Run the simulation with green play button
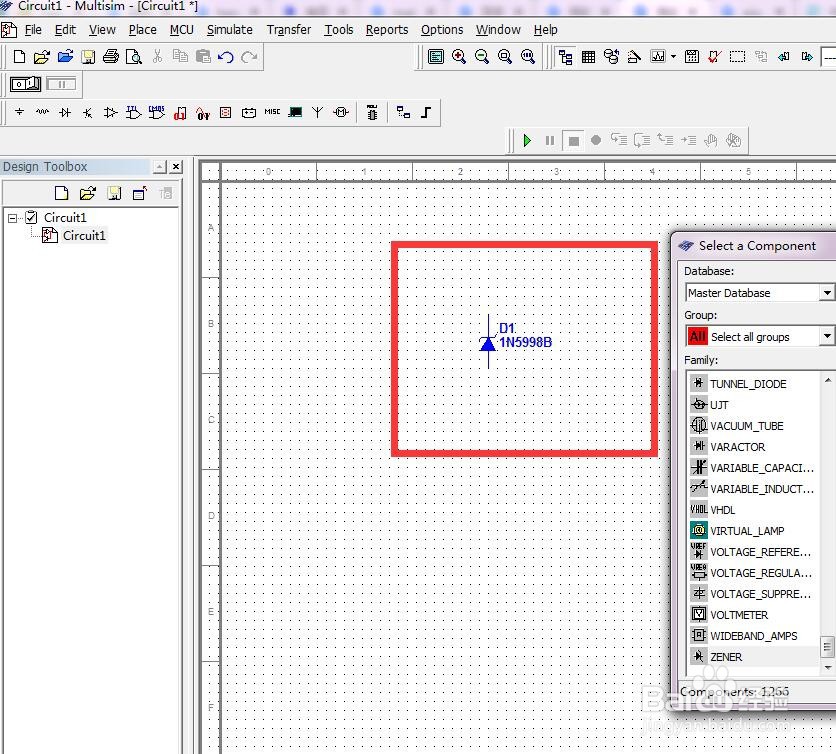Image resolution: width=836 pixels, height=754 pixels. pos(527,140)
